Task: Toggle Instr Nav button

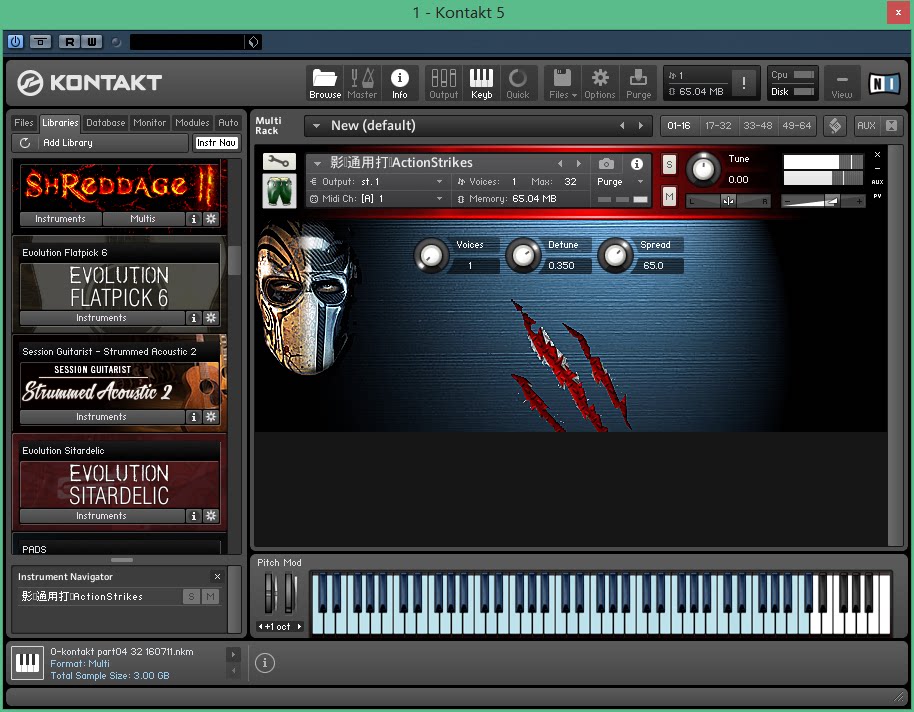Action: 216,143
